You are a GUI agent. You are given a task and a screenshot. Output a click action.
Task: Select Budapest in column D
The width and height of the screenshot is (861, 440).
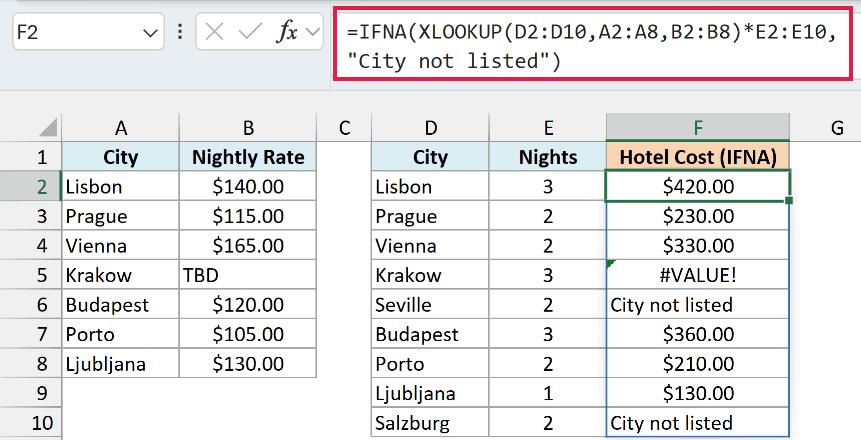(430, 334)
